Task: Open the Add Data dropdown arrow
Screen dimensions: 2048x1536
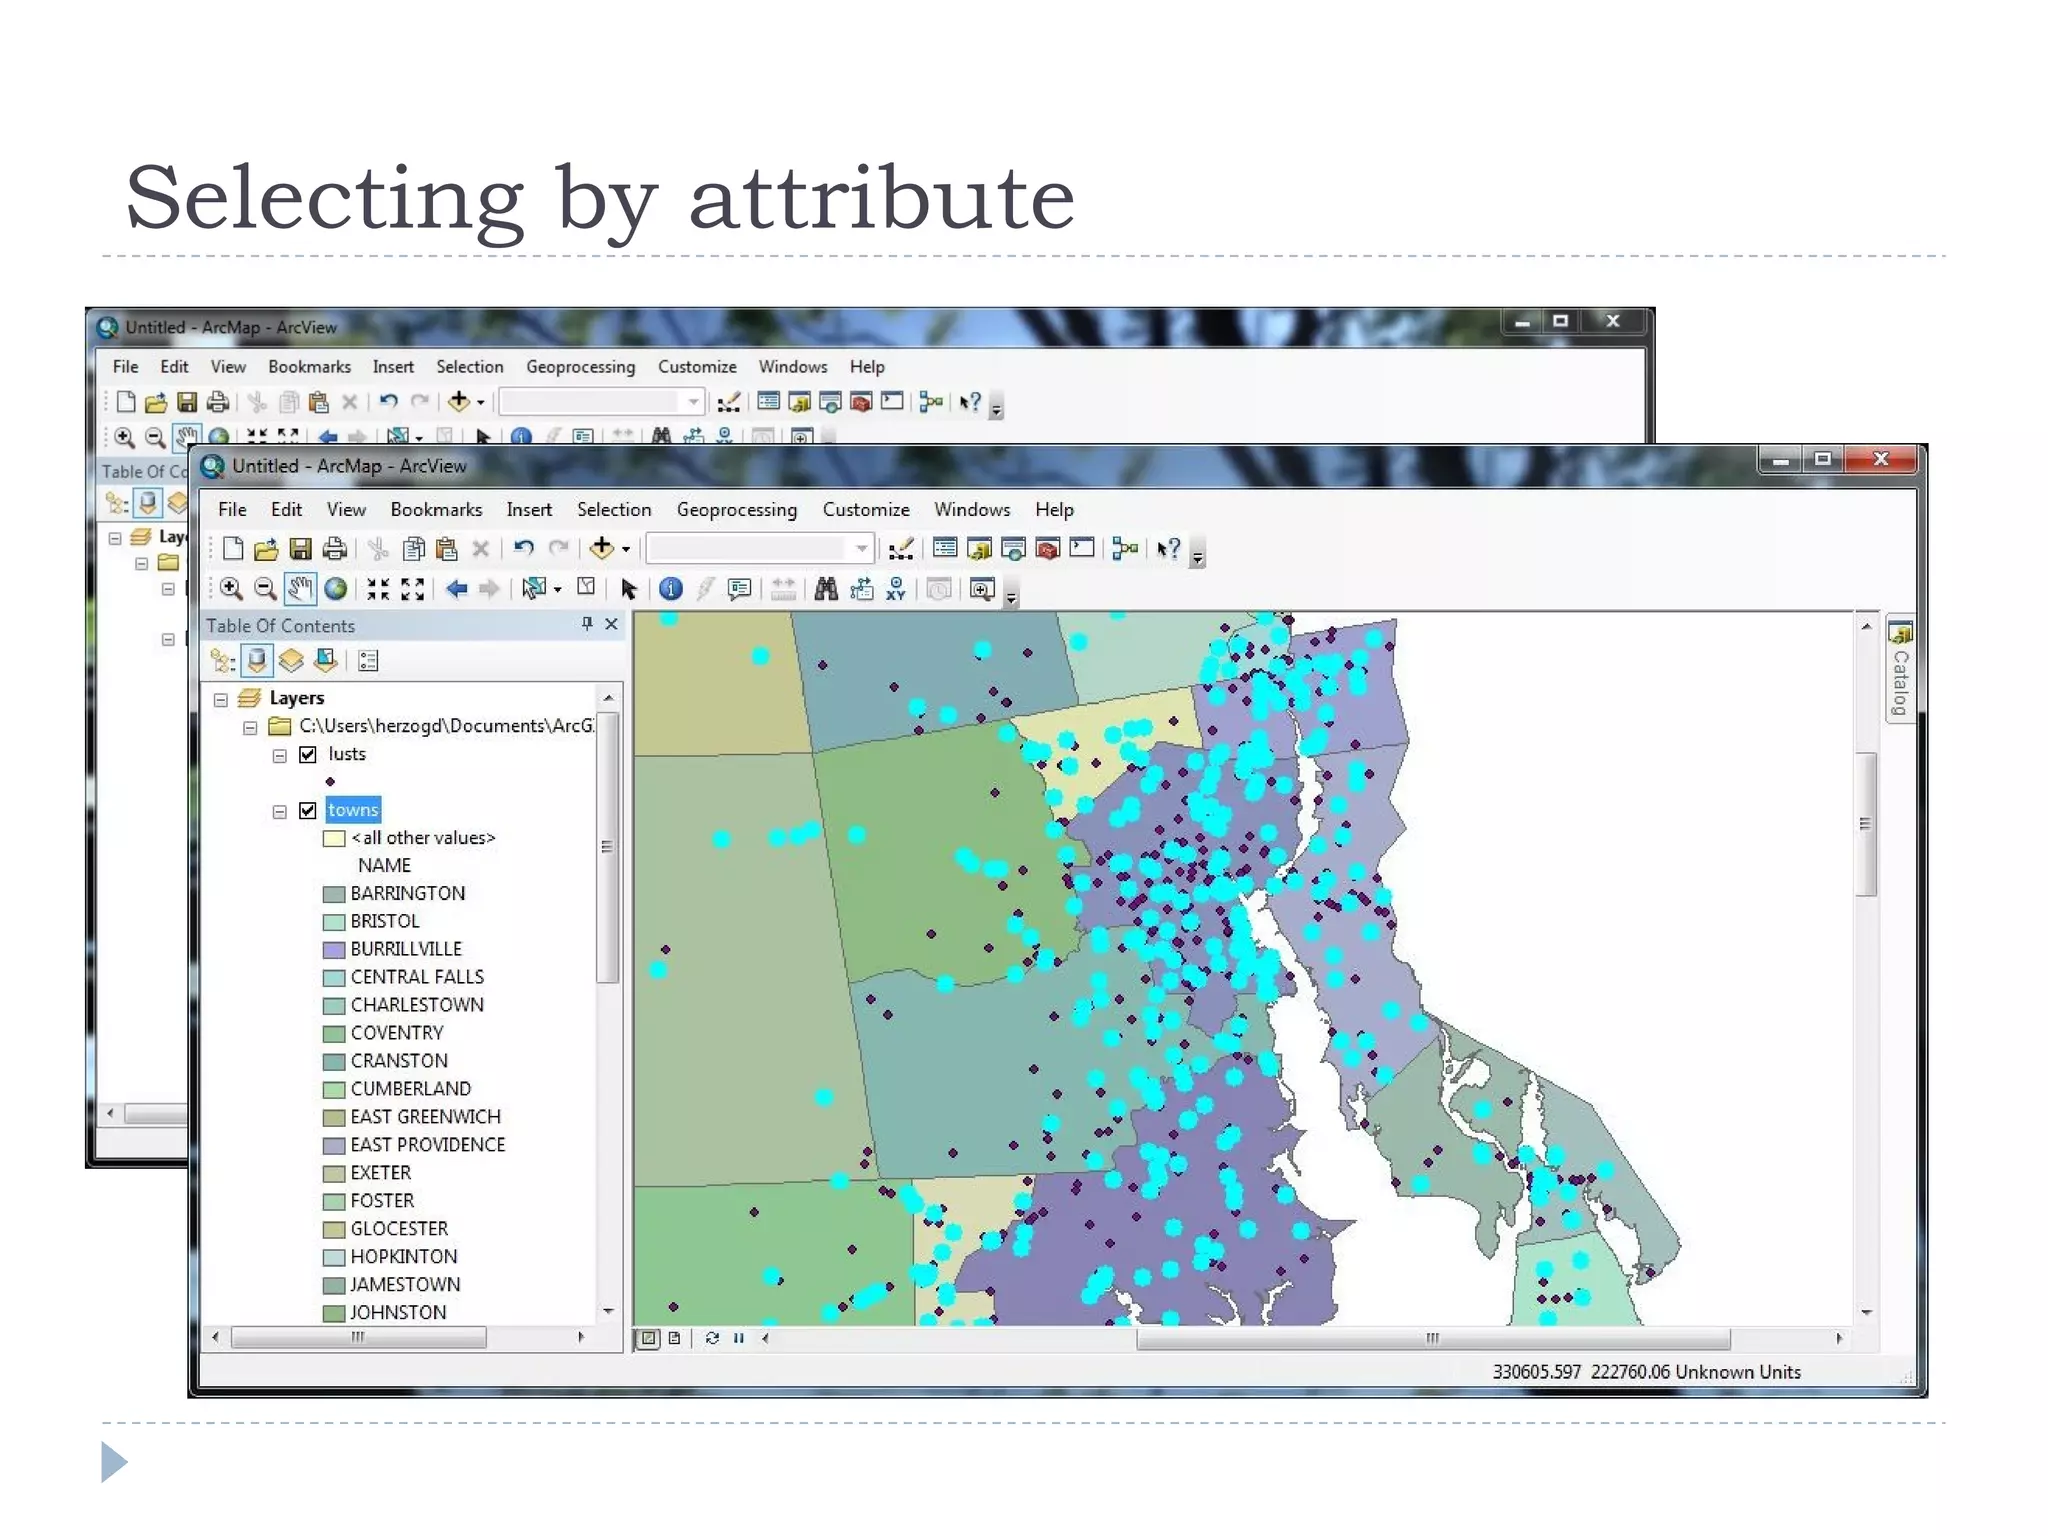Action: click(626, 549)
